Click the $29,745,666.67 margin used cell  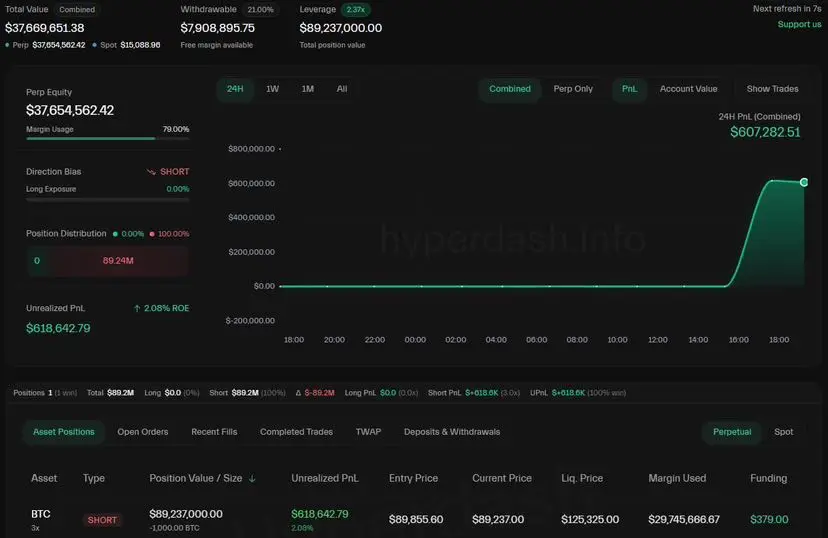(684, 520)
